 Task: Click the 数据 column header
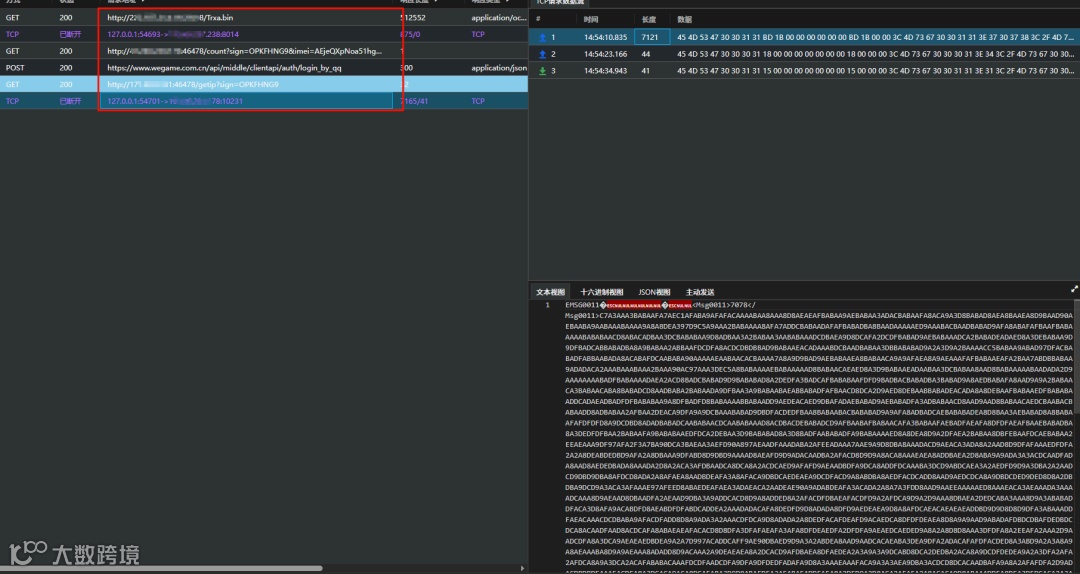tap(685, 19)
